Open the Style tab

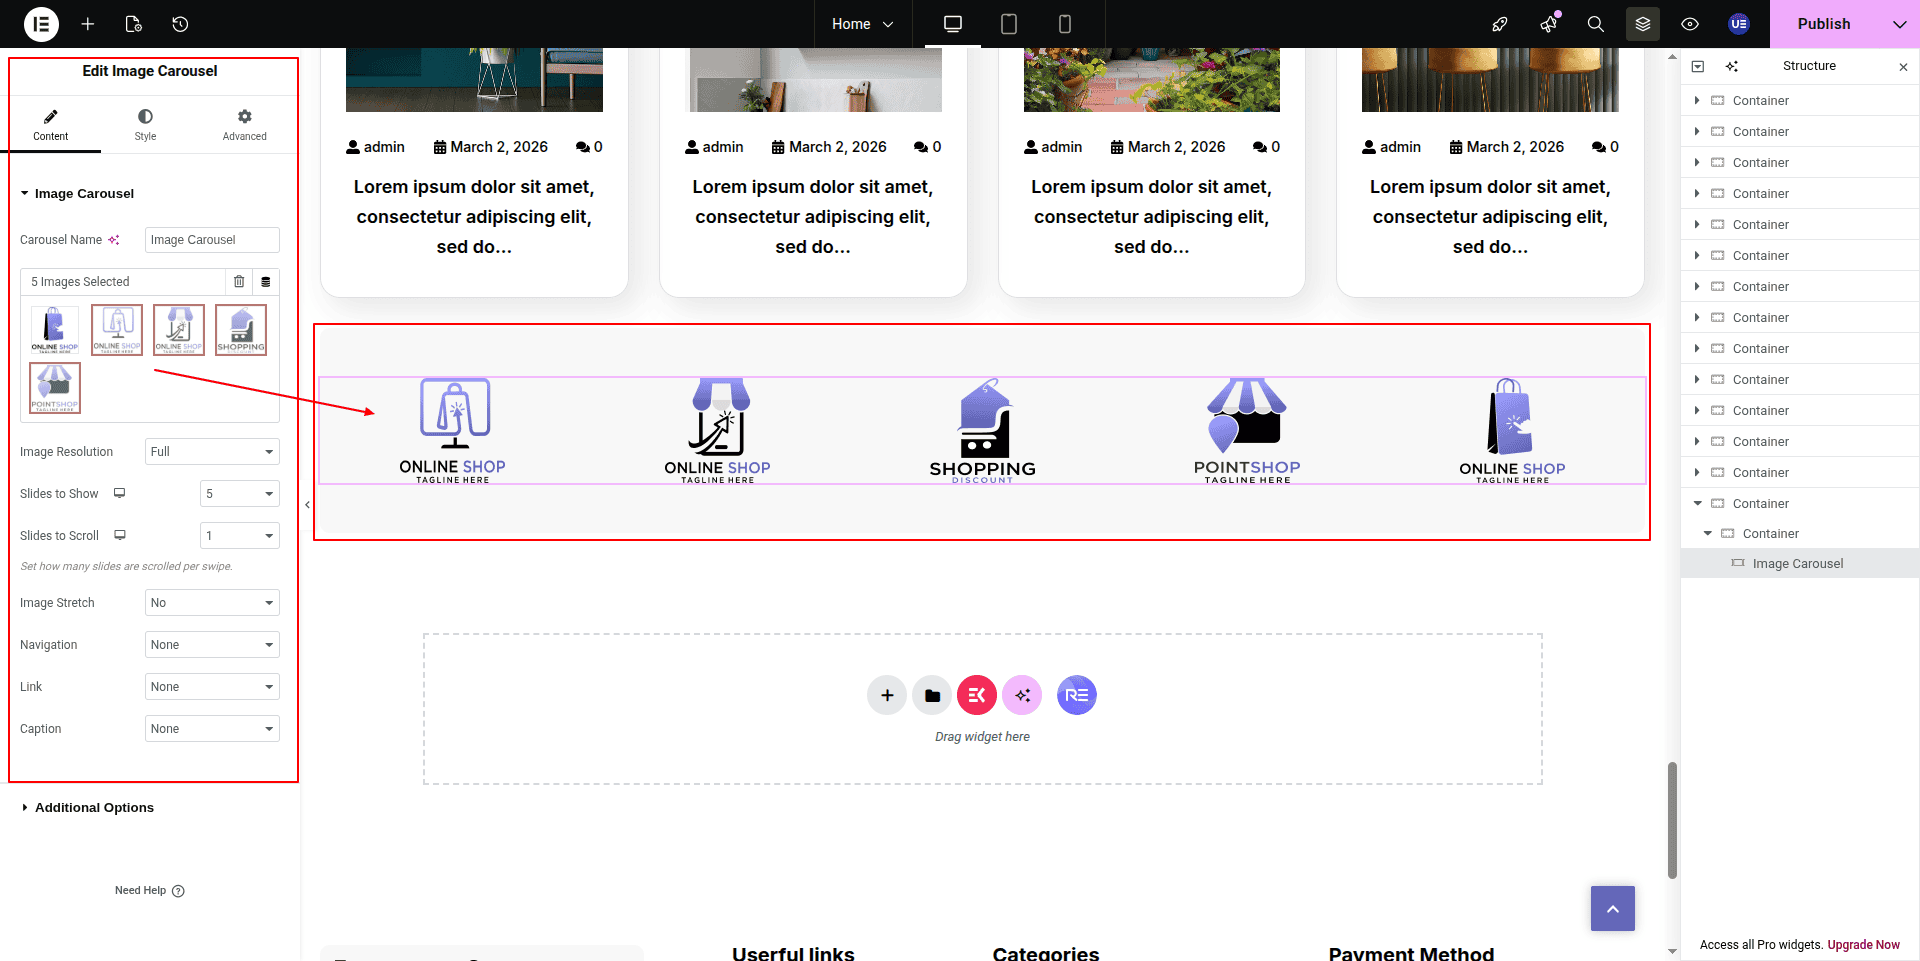[145, 125]
